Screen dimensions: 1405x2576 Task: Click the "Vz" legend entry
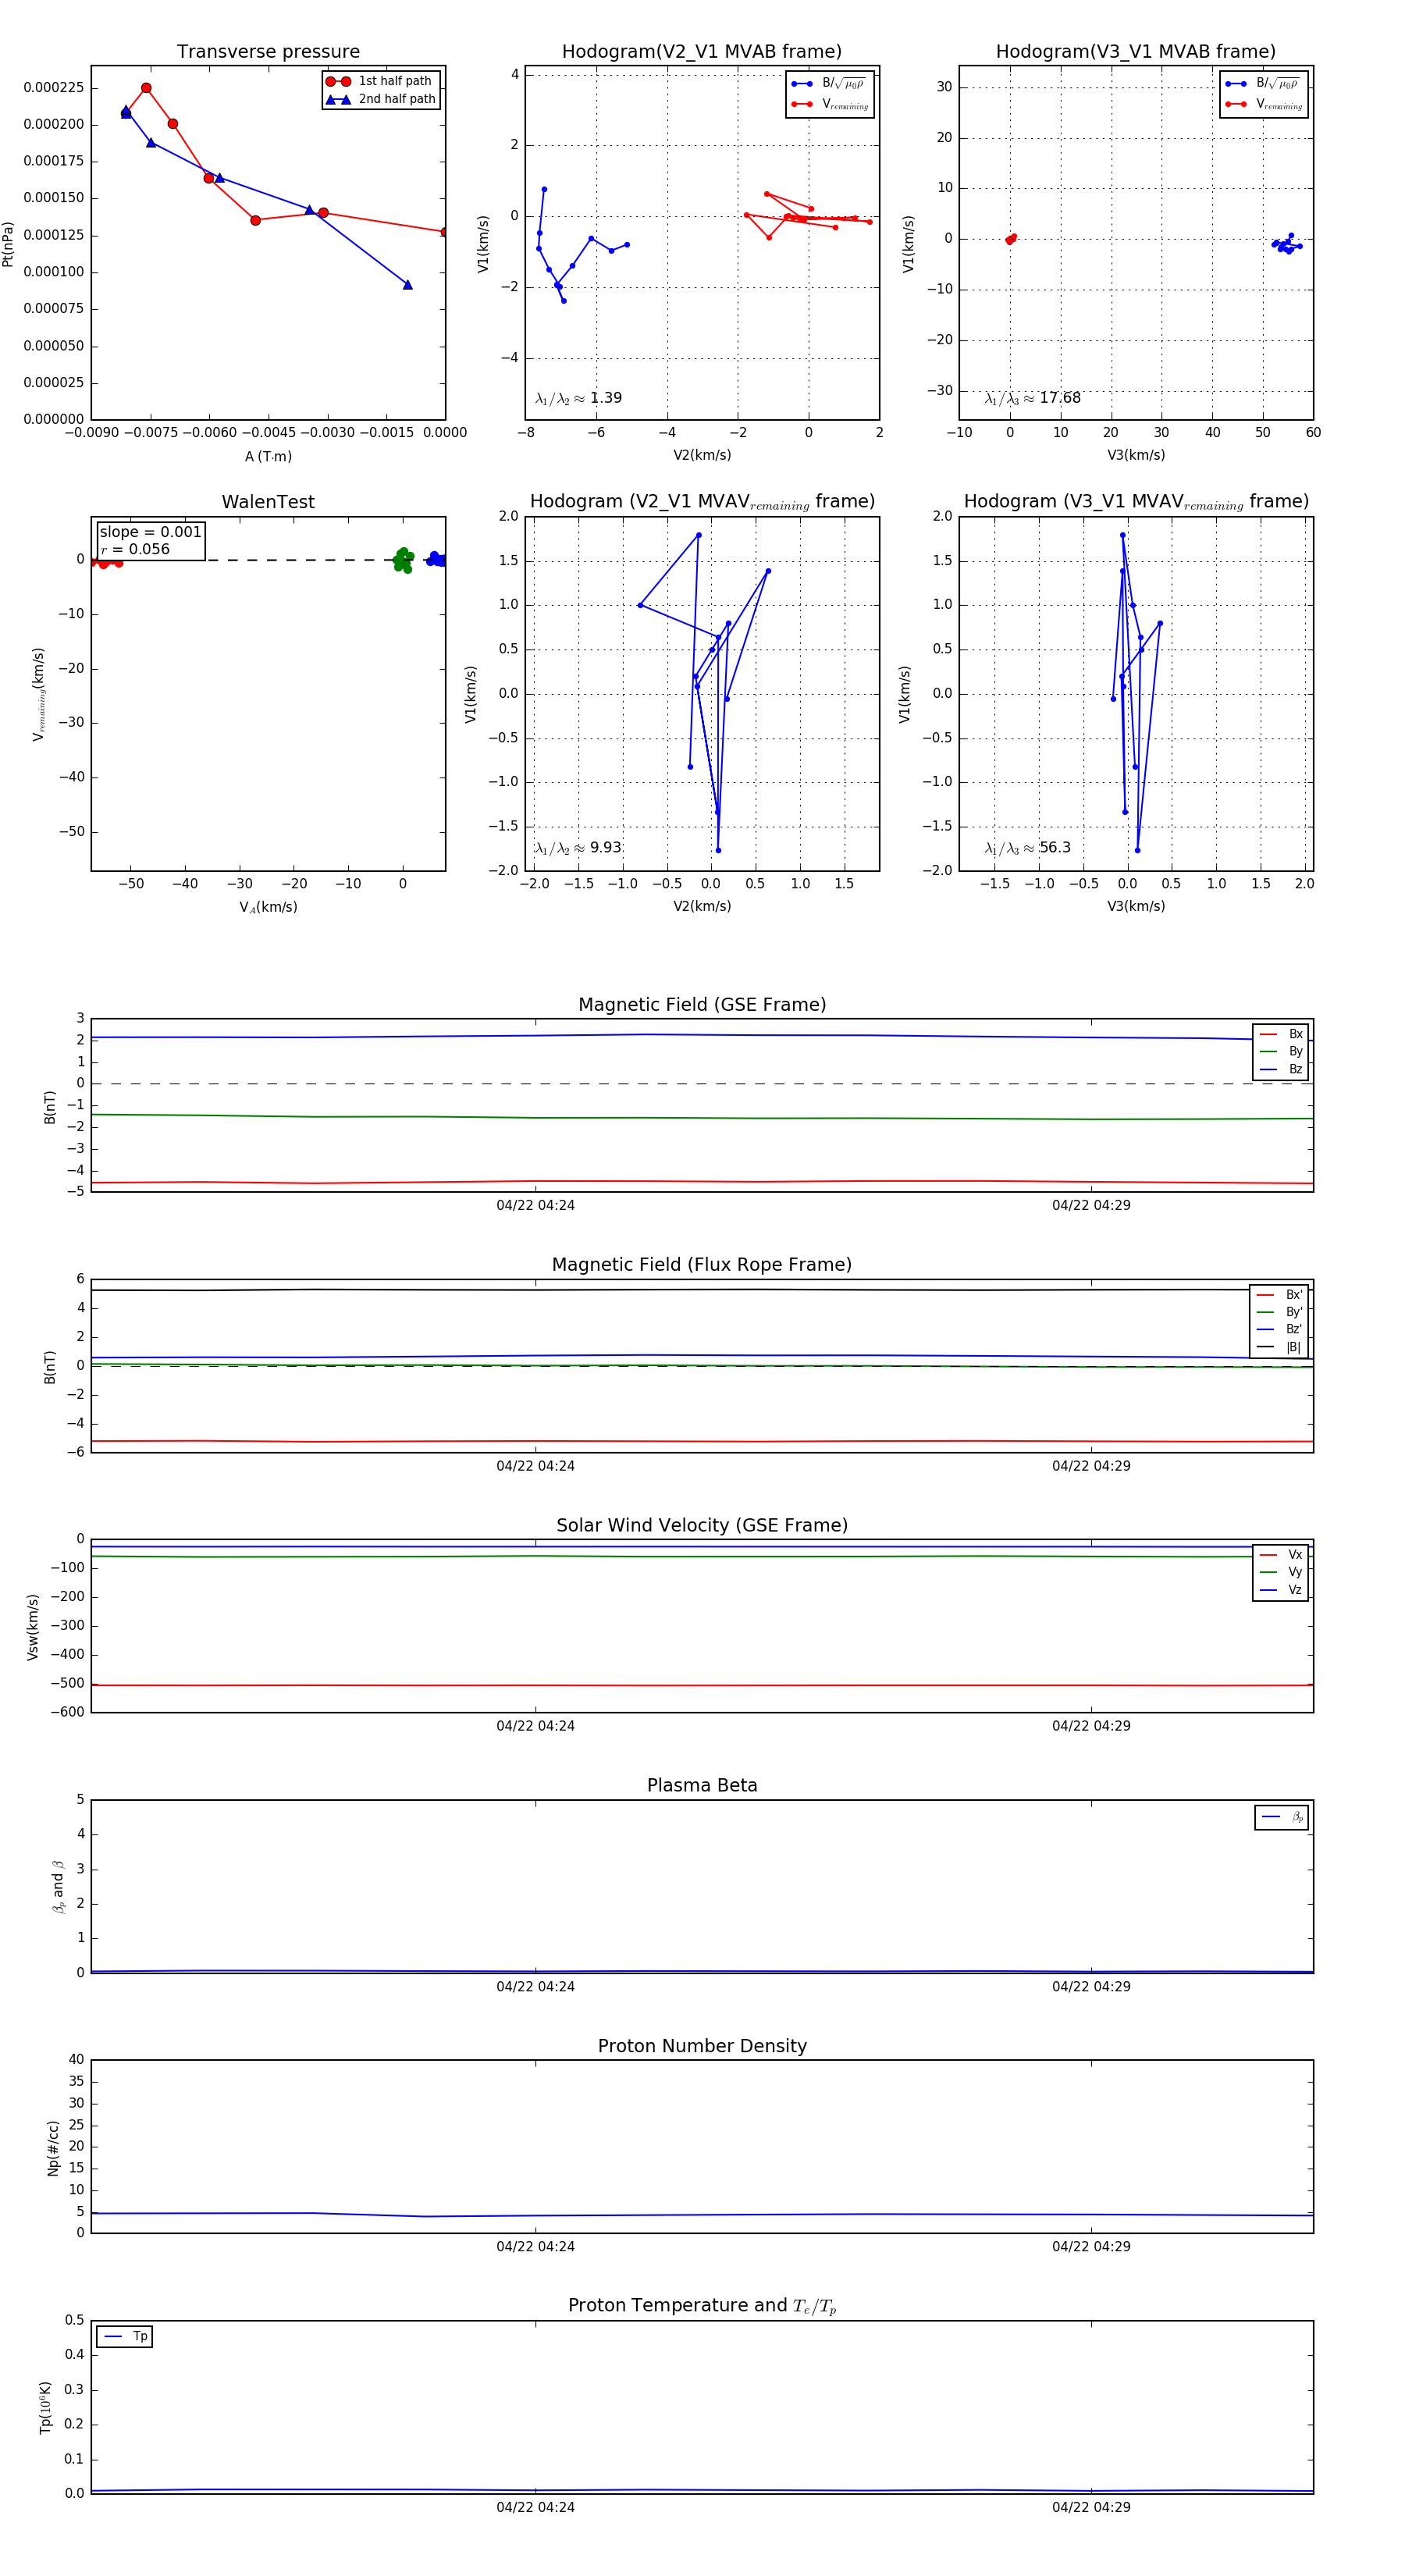click(1281, 1590)
